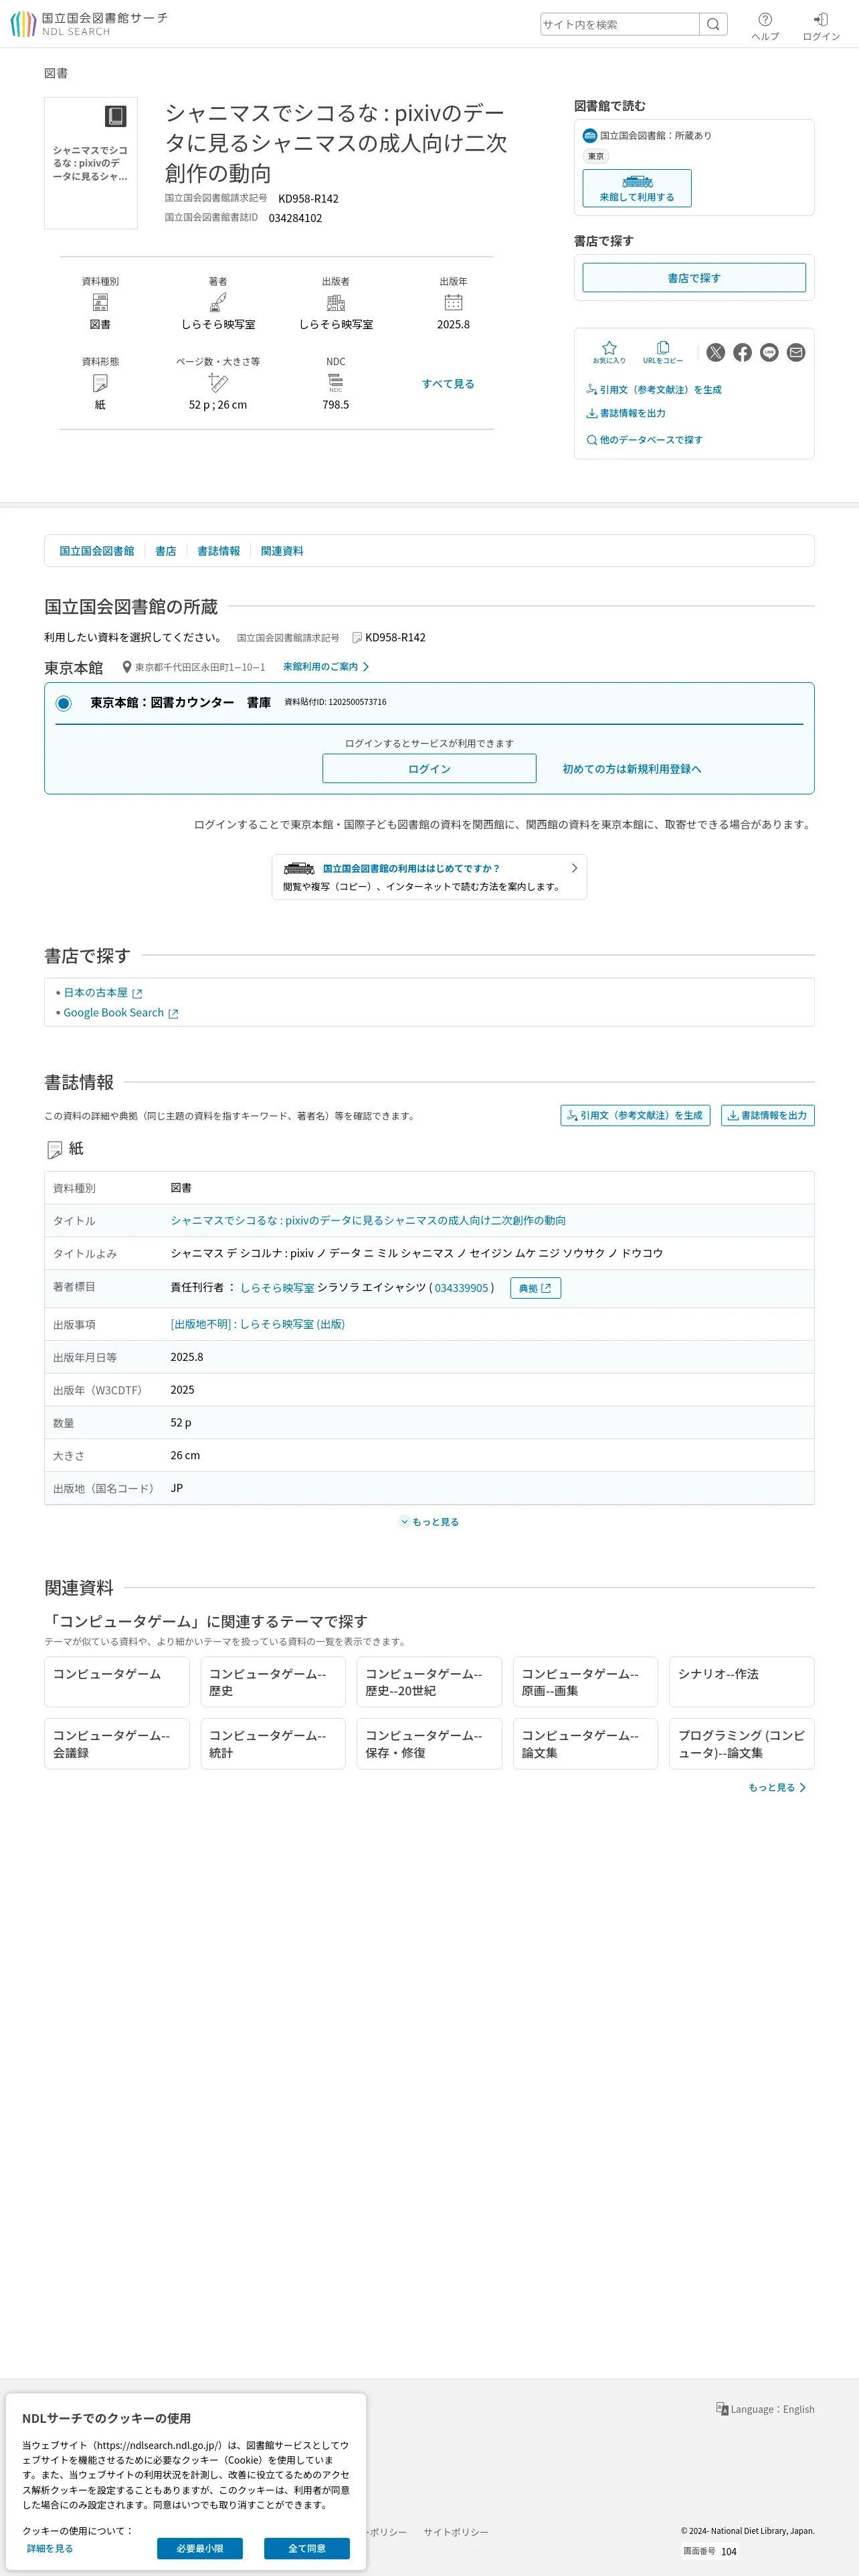Open theme コンピュータゲーム--歴史 card
The image size is (859, 2576).
pyautogui.click(x=273, y=1682)
